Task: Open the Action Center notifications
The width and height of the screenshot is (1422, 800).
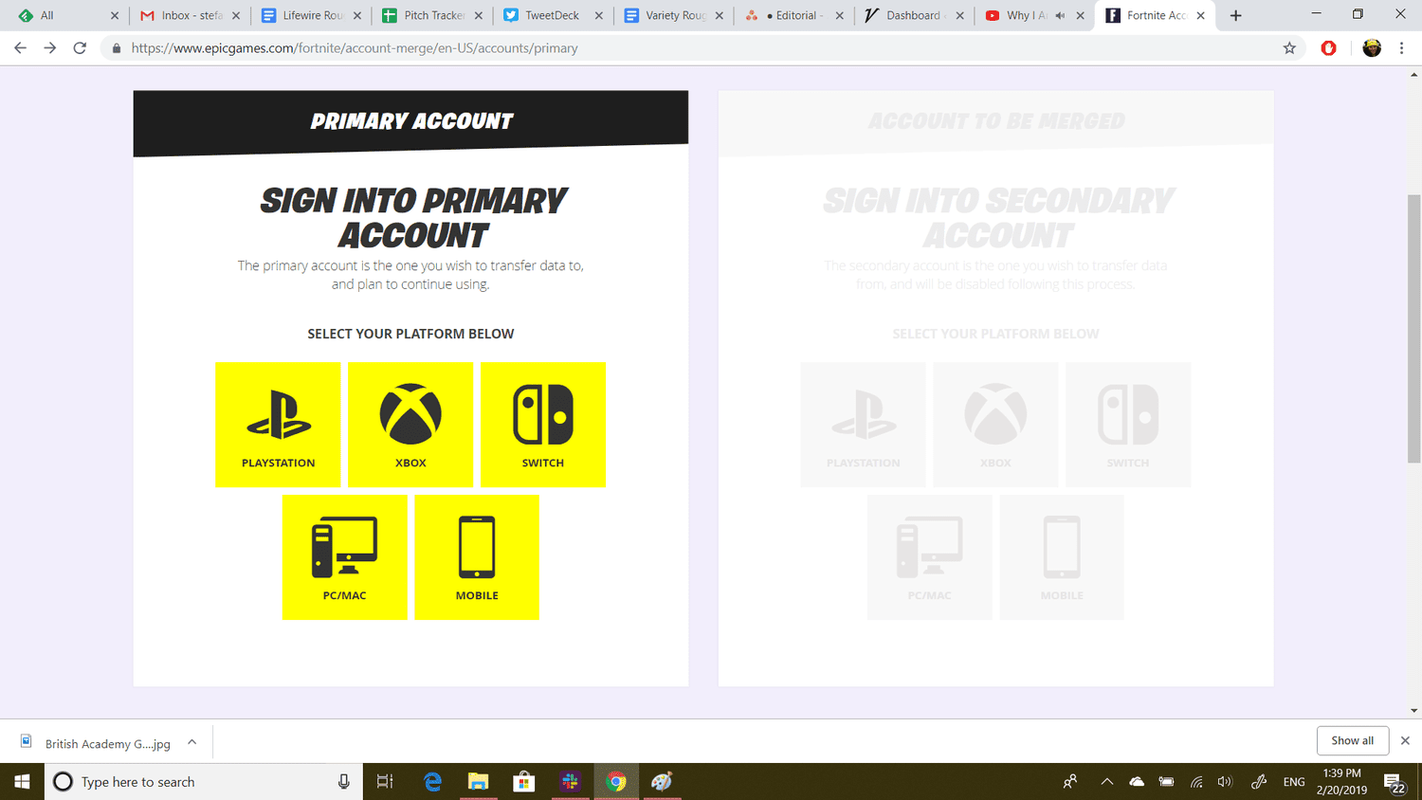Action: [1396, 782]
